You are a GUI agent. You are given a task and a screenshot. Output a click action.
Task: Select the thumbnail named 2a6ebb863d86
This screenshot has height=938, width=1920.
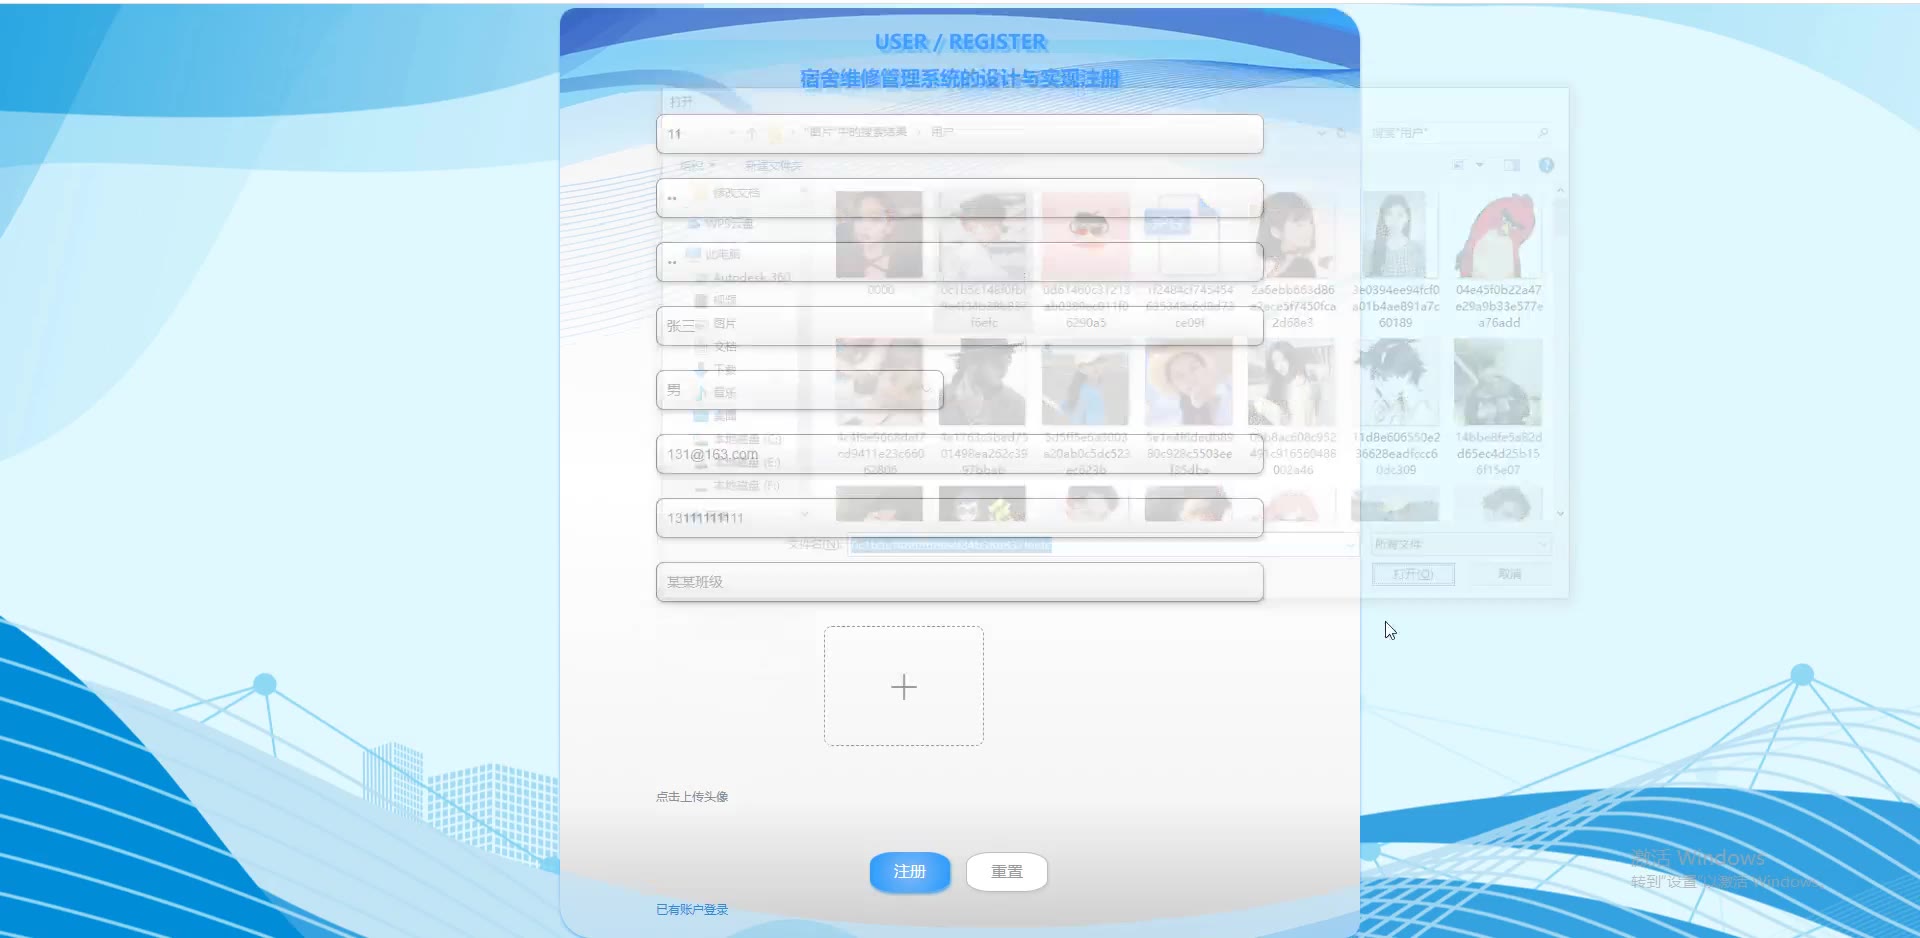click(1292, 260)
